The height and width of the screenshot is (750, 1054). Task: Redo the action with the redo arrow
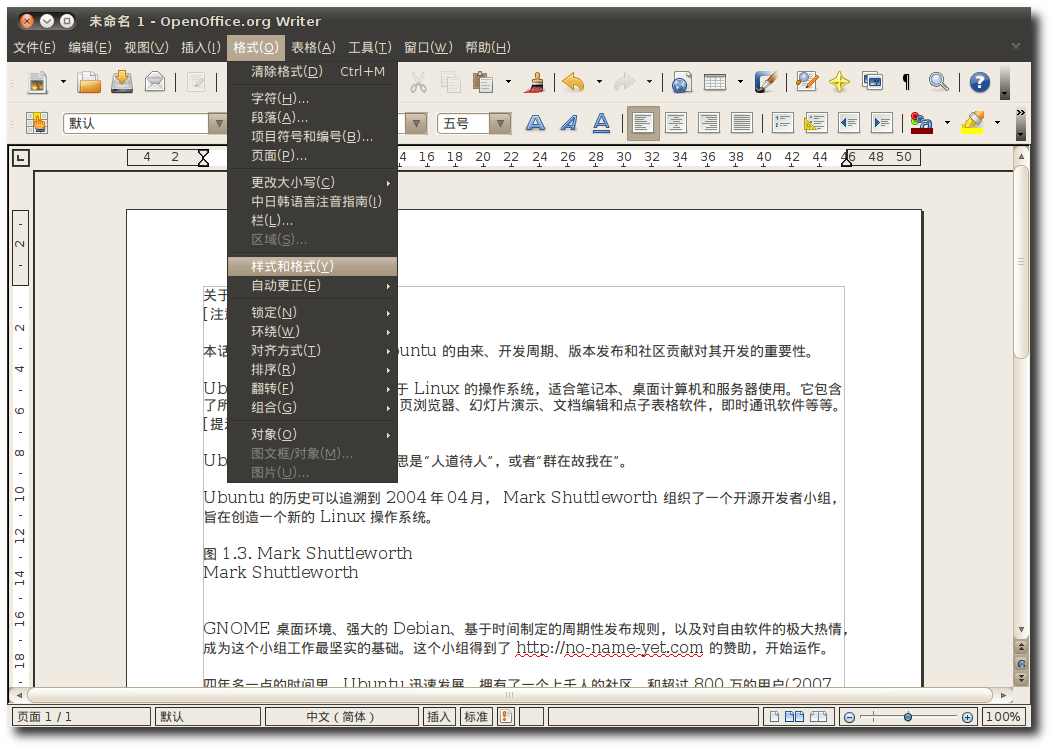[624, 82]
